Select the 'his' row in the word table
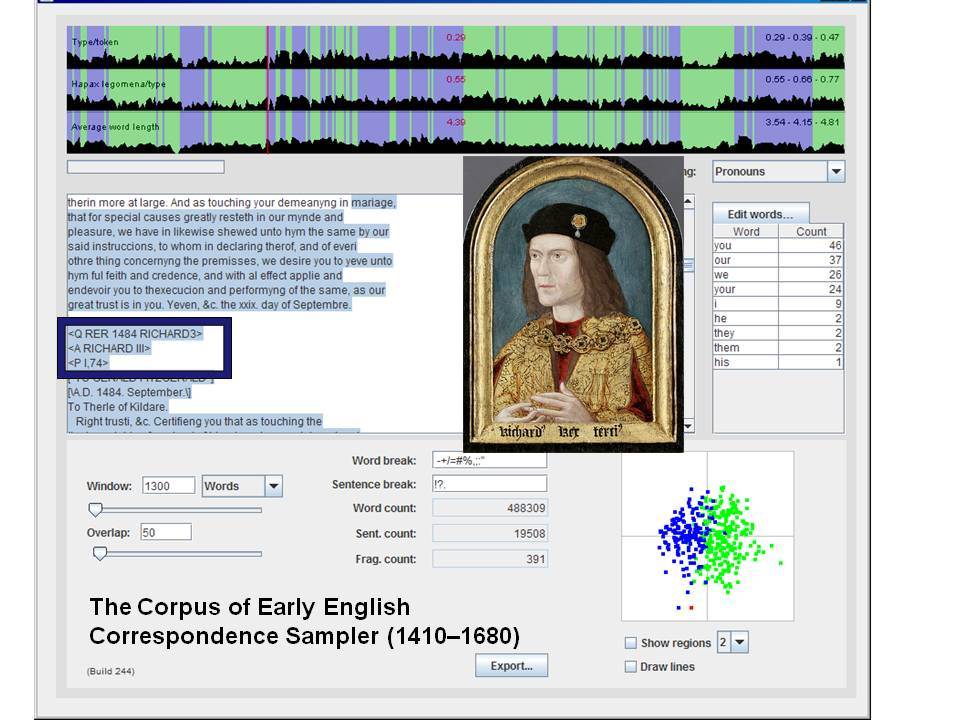This screenshot has width=960, height=720. [778, 362]
